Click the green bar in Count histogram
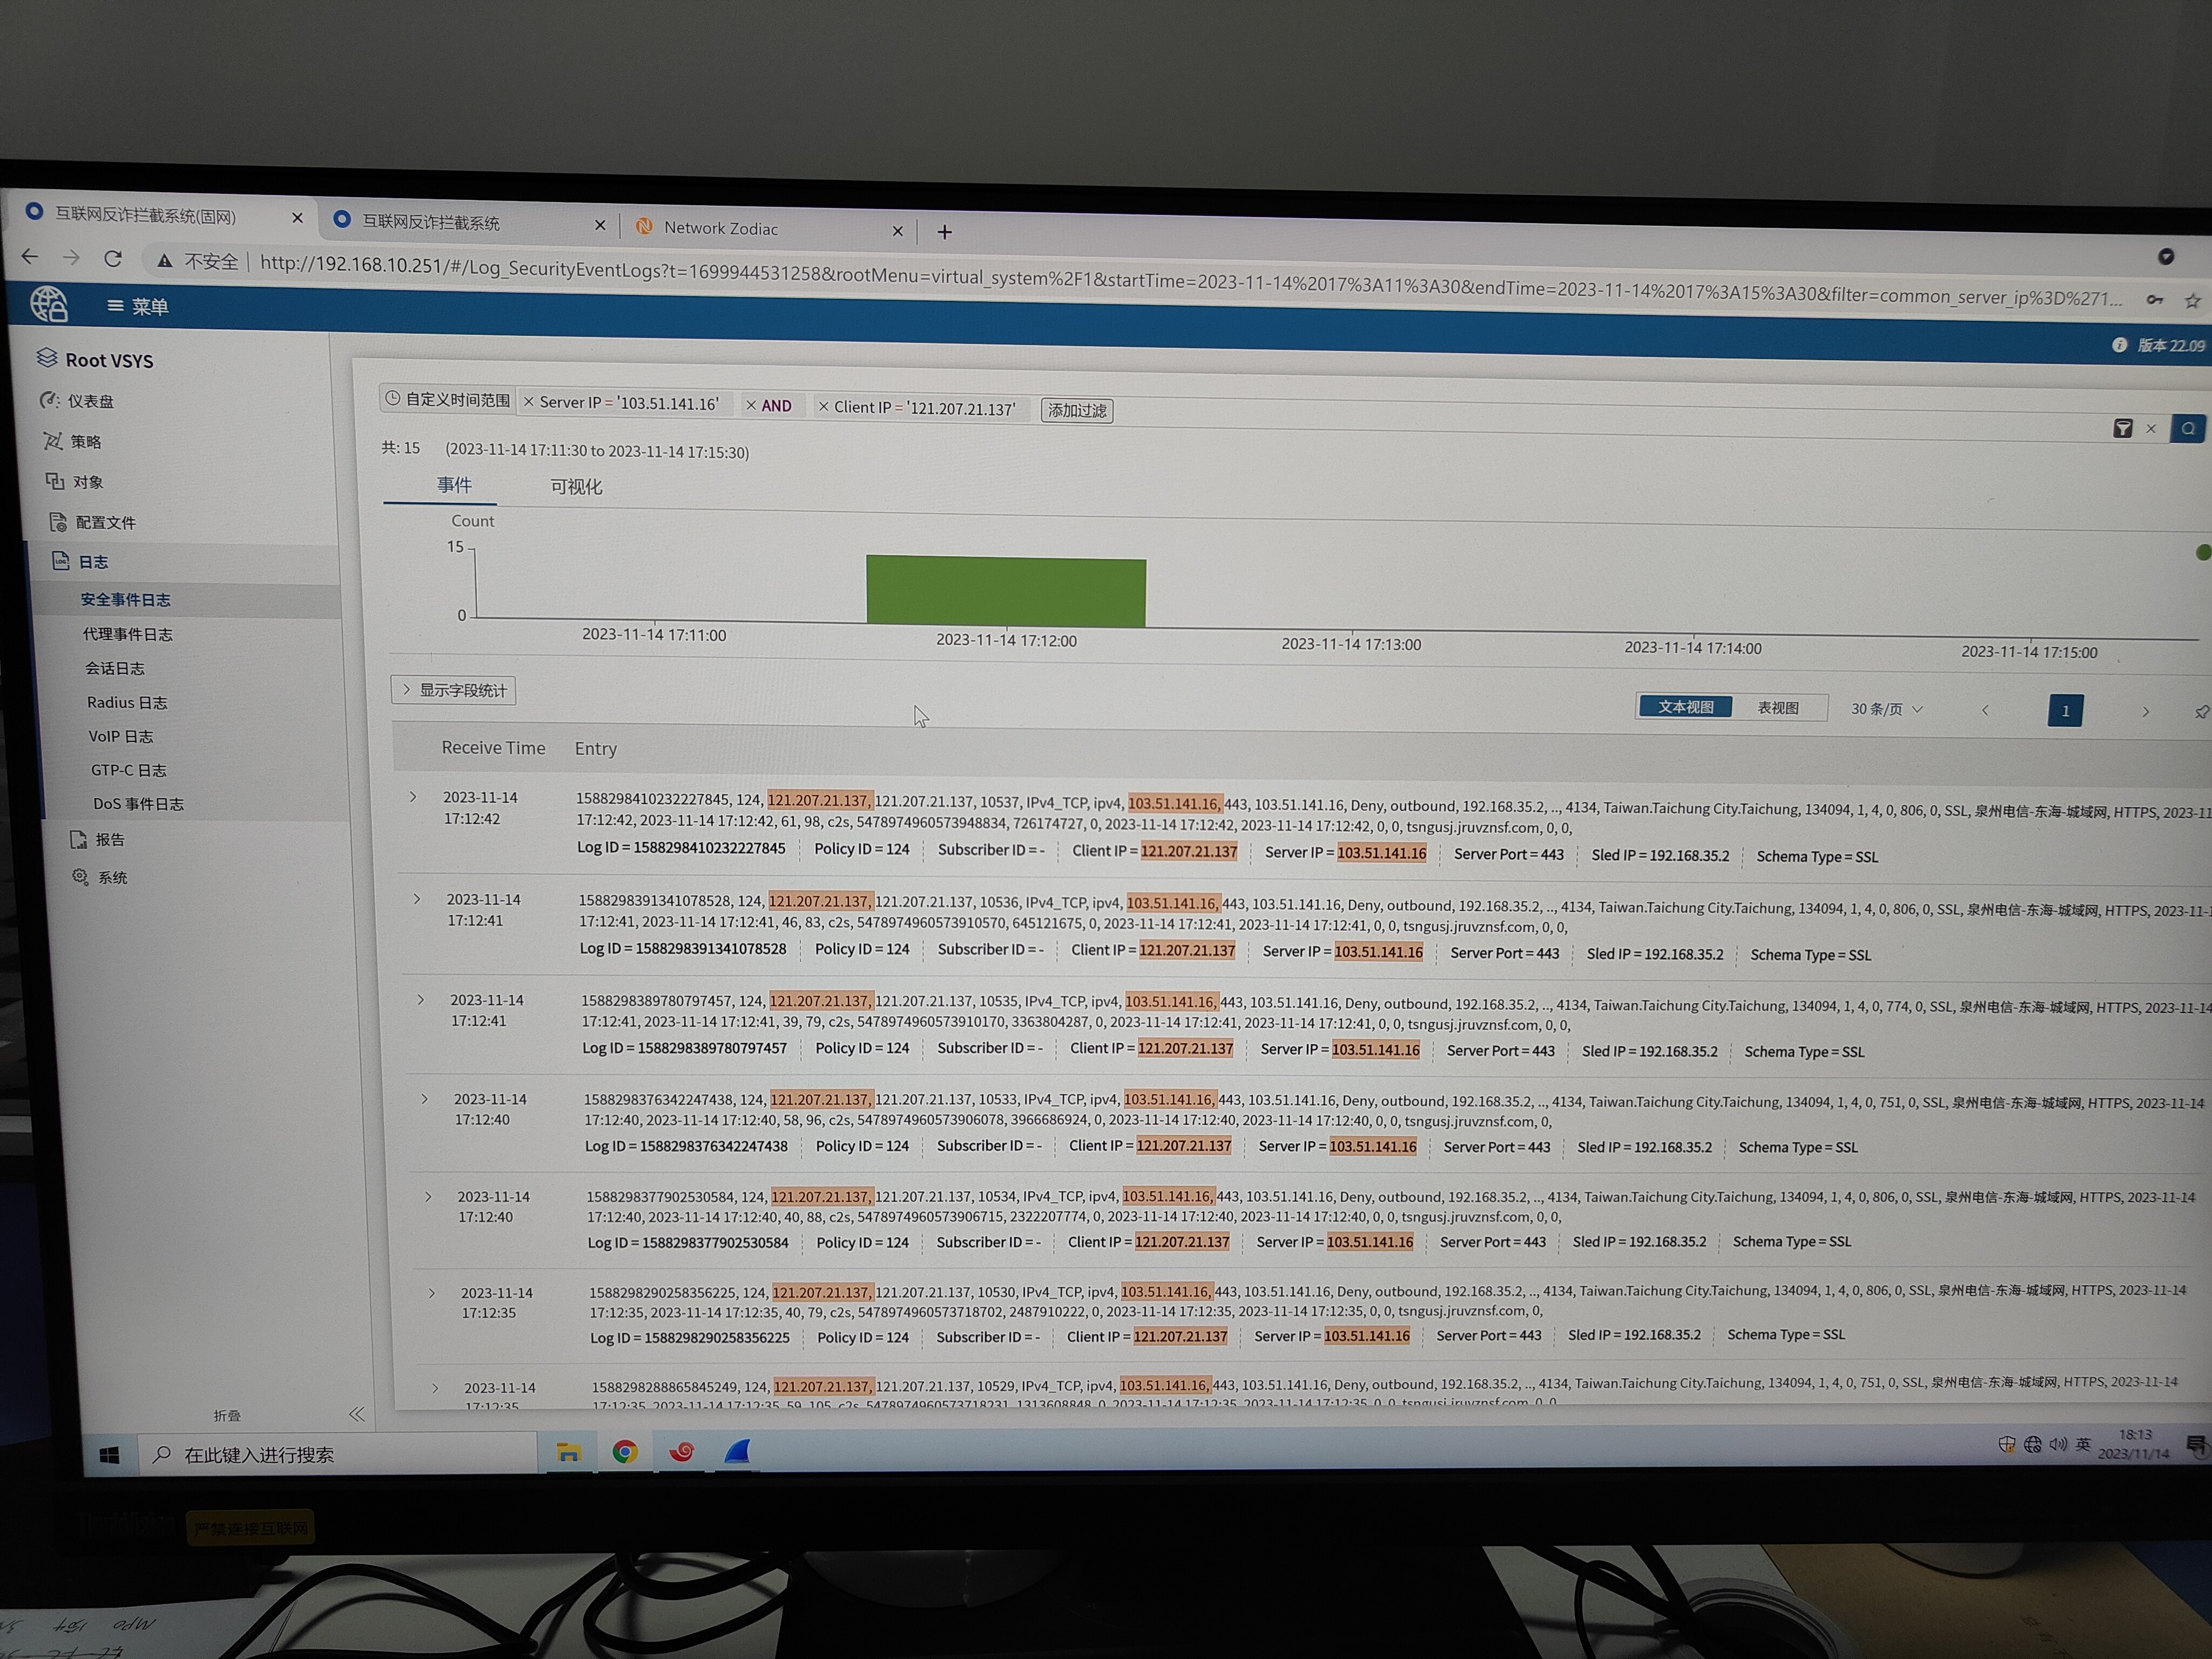The image size is (2212, 1659). tap(1005, 591)
